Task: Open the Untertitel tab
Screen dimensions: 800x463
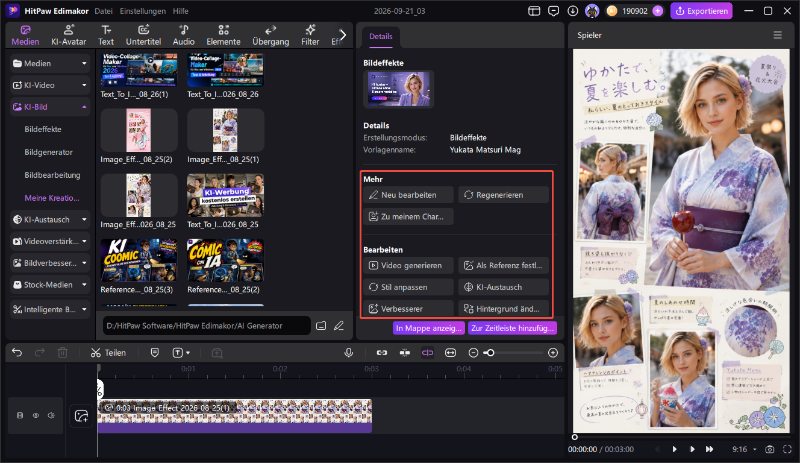Action: 143,35
